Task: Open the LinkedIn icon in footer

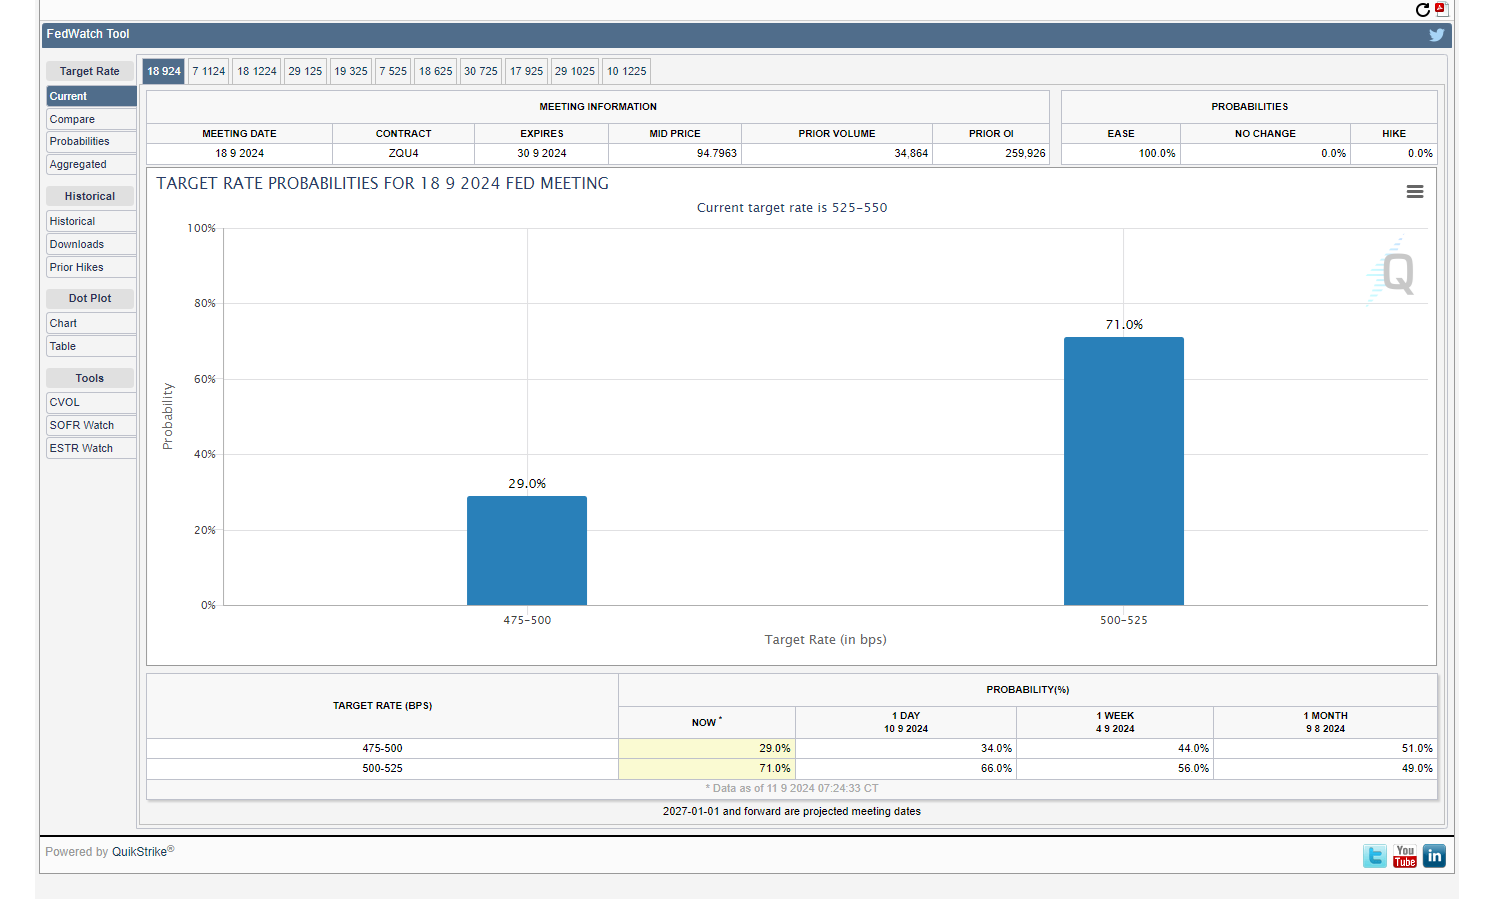Action: coord(1434,856)
